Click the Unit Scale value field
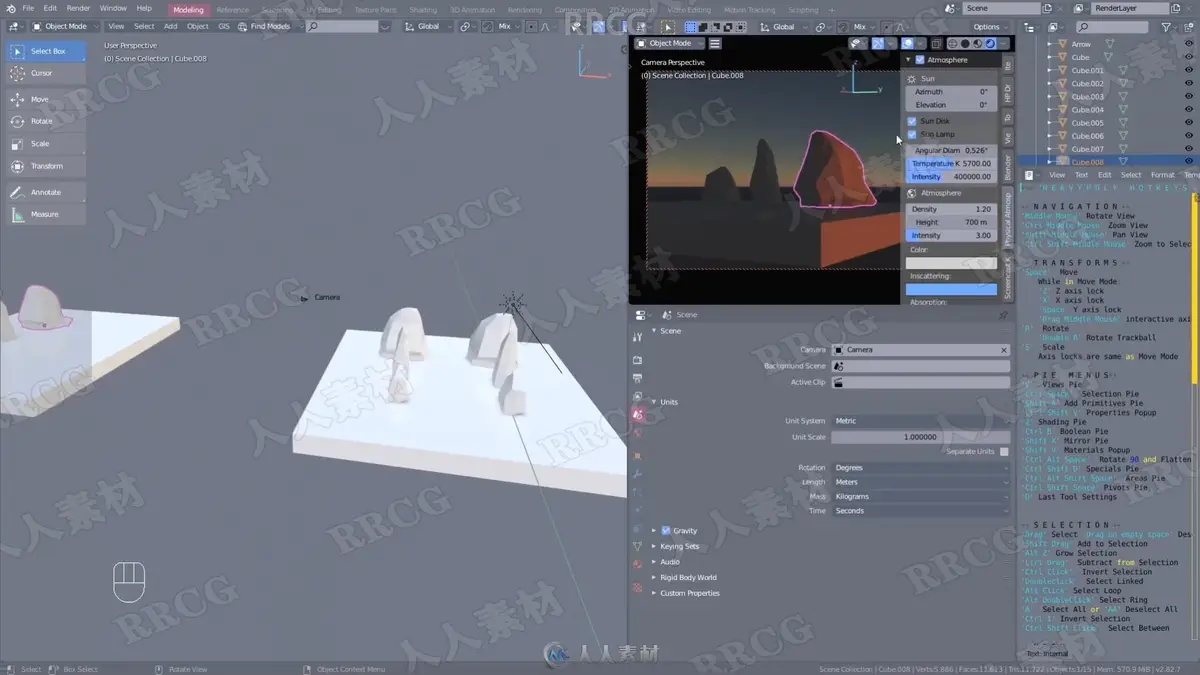1200x675 pixels. 920,437
